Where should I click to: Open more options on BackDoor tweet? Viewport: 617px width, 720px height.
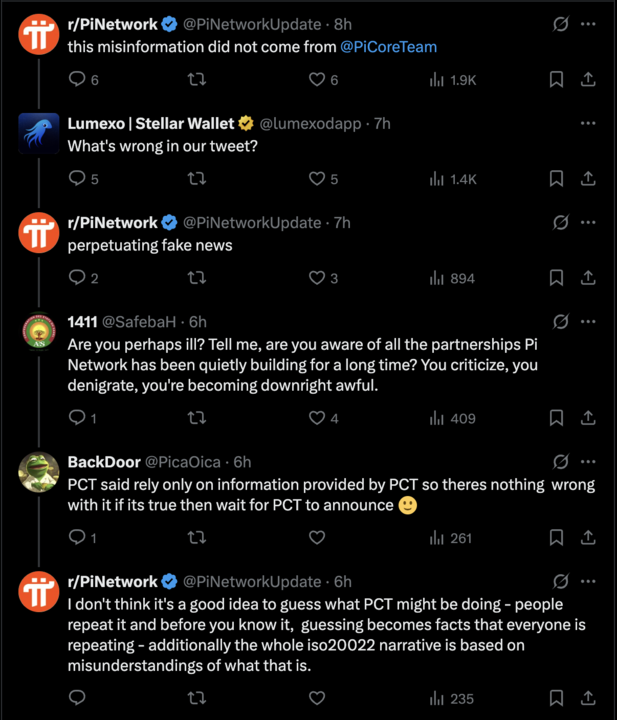589,462
